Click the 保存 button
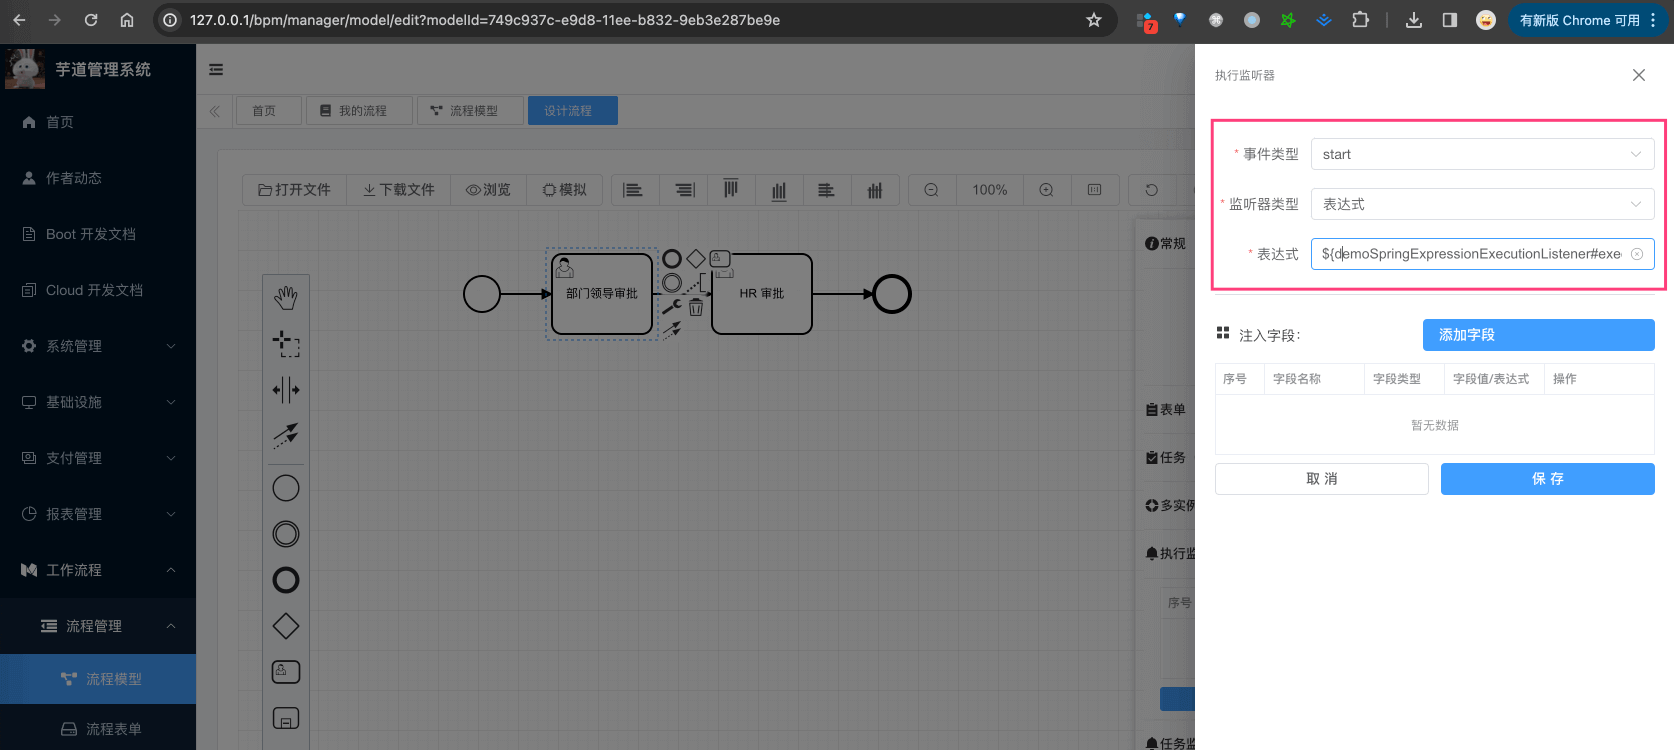 point(1547,479)
